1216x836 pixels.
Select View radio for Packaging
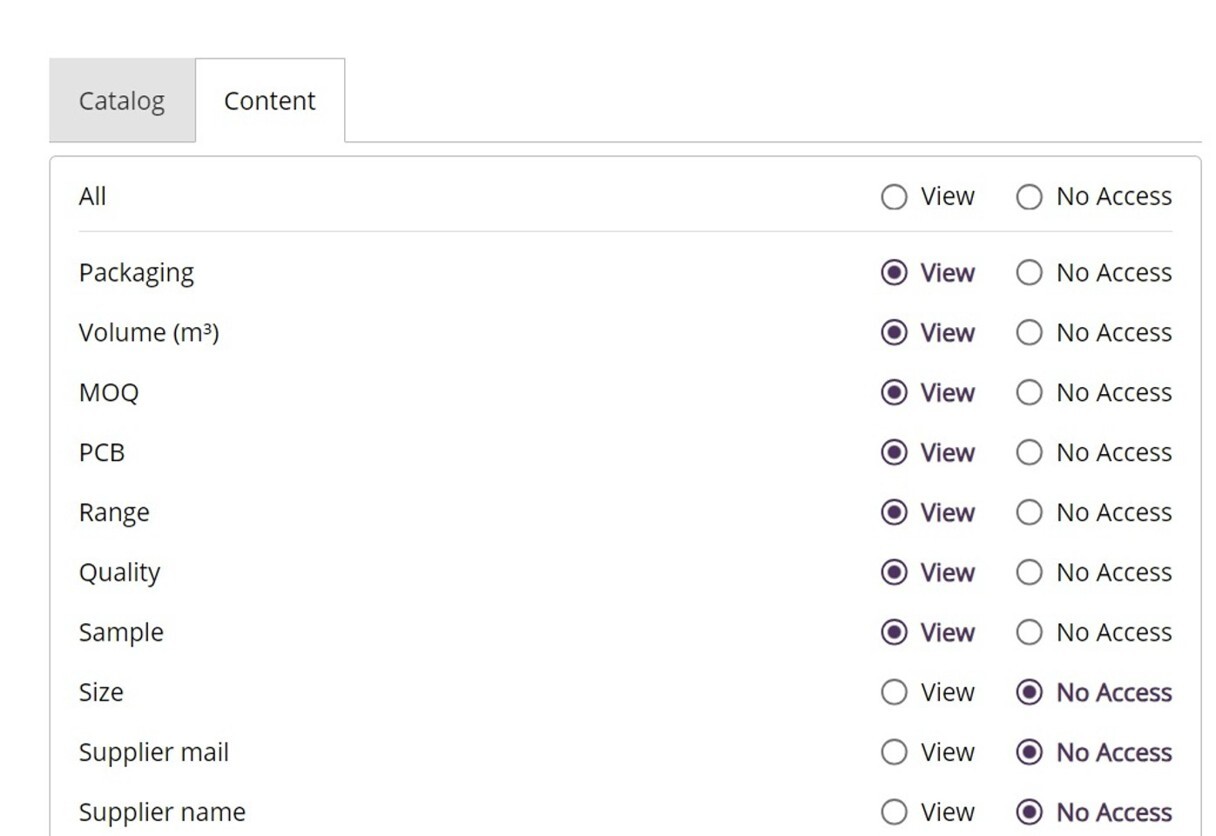pos(894,273)
